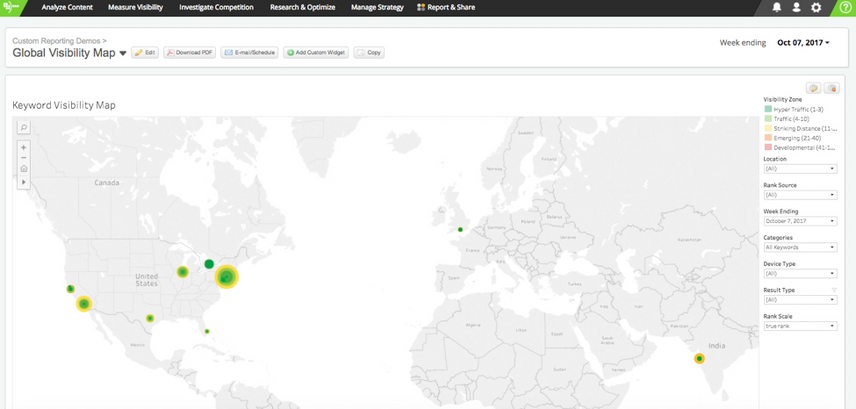Screen dimensions: 856x409
Task: Open the Research & Optimize menu
Action: point(302,8)
